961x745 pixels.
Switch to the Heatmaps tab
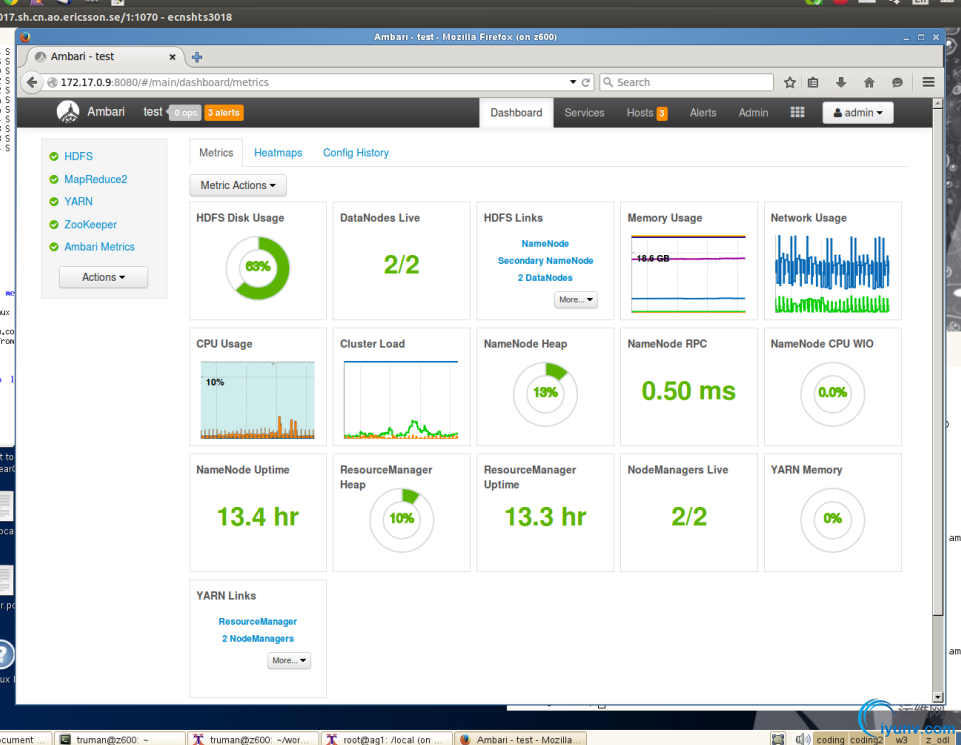[278, 153]
